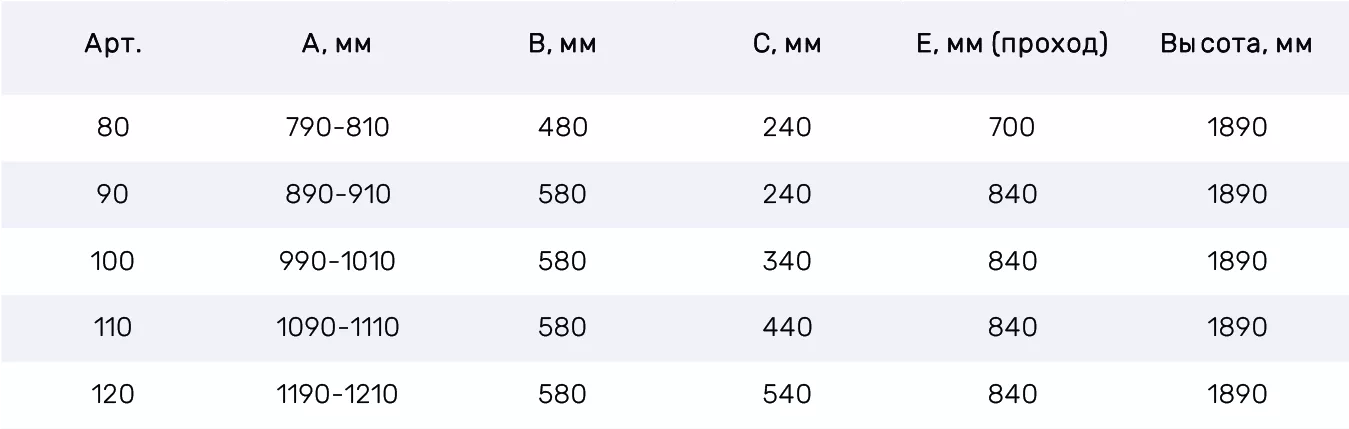Click the 890-910 size range cell
1349x429 pixels.
click(x=337, y=194)
